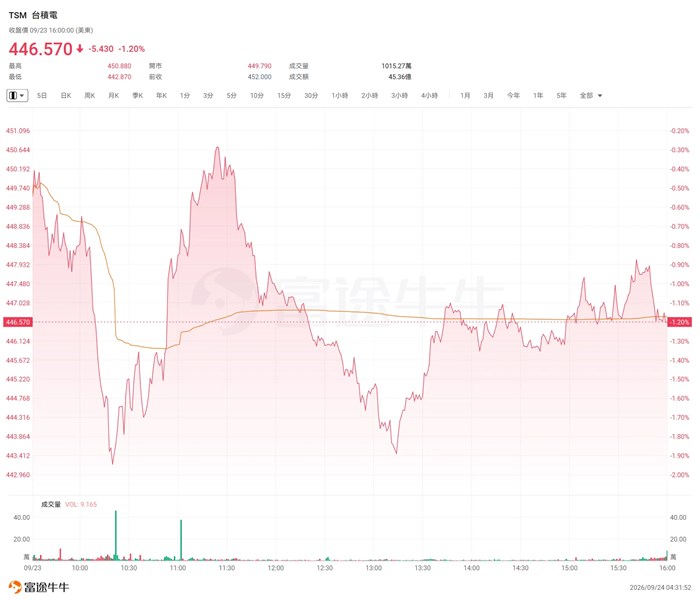
Task: Show the 今年 year-to-date range
Action: point(513,96)
